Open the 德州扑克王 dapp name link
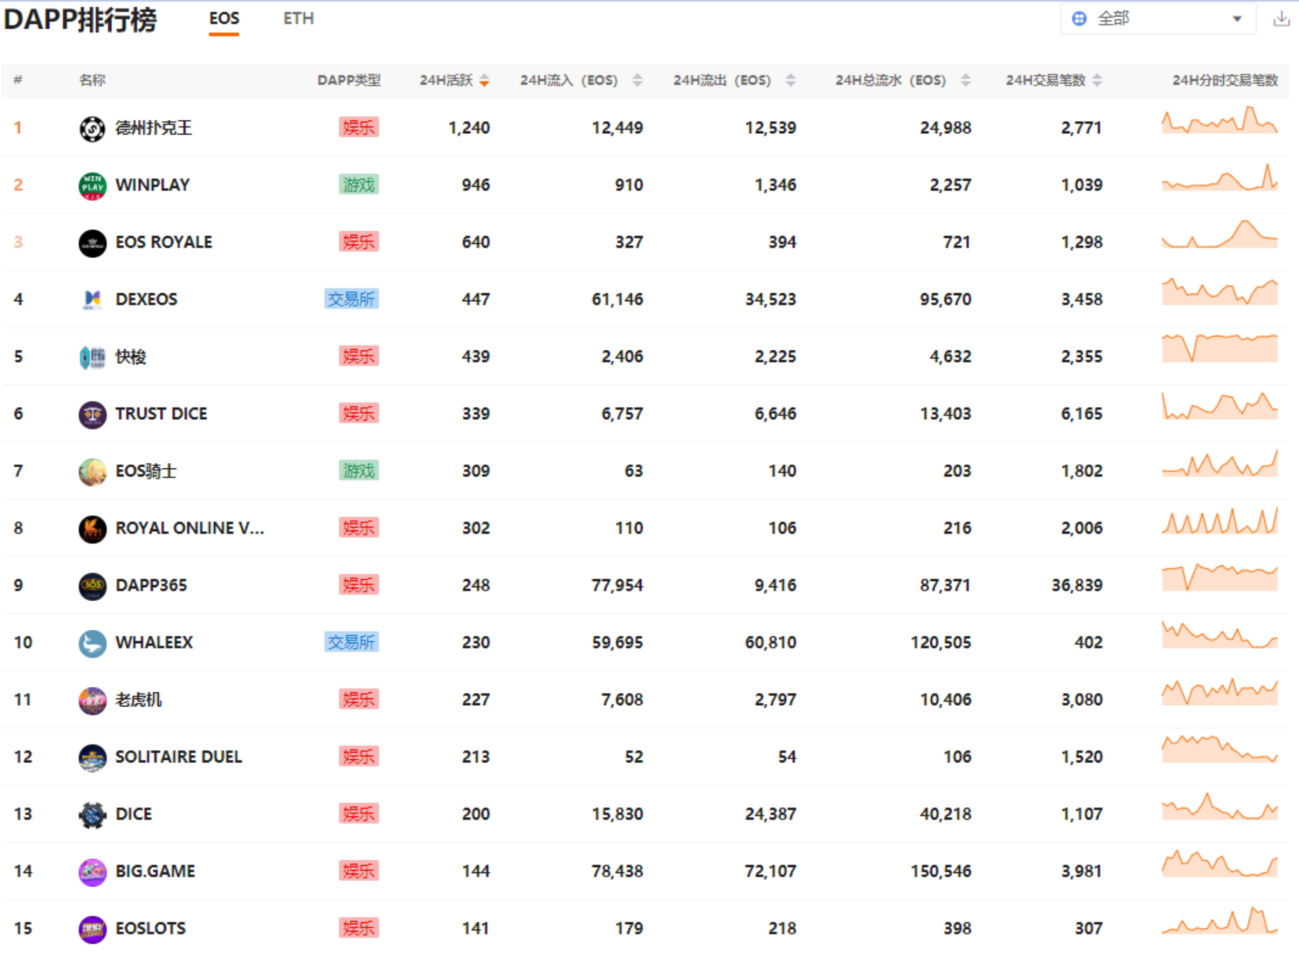The width and height of the screenshot is (1299, 963). click(153, 128)
